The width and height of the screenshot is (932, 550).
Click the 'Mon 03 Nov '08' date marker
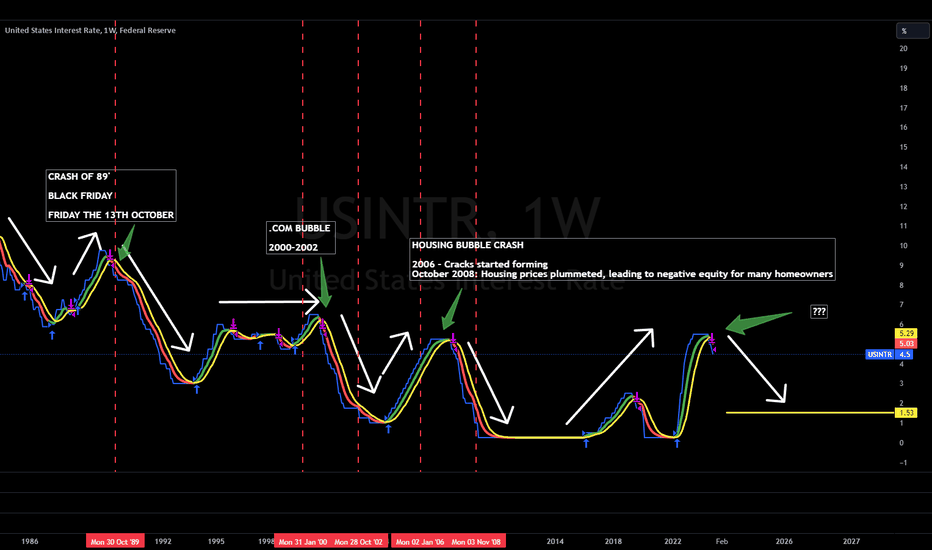[476, 542]
